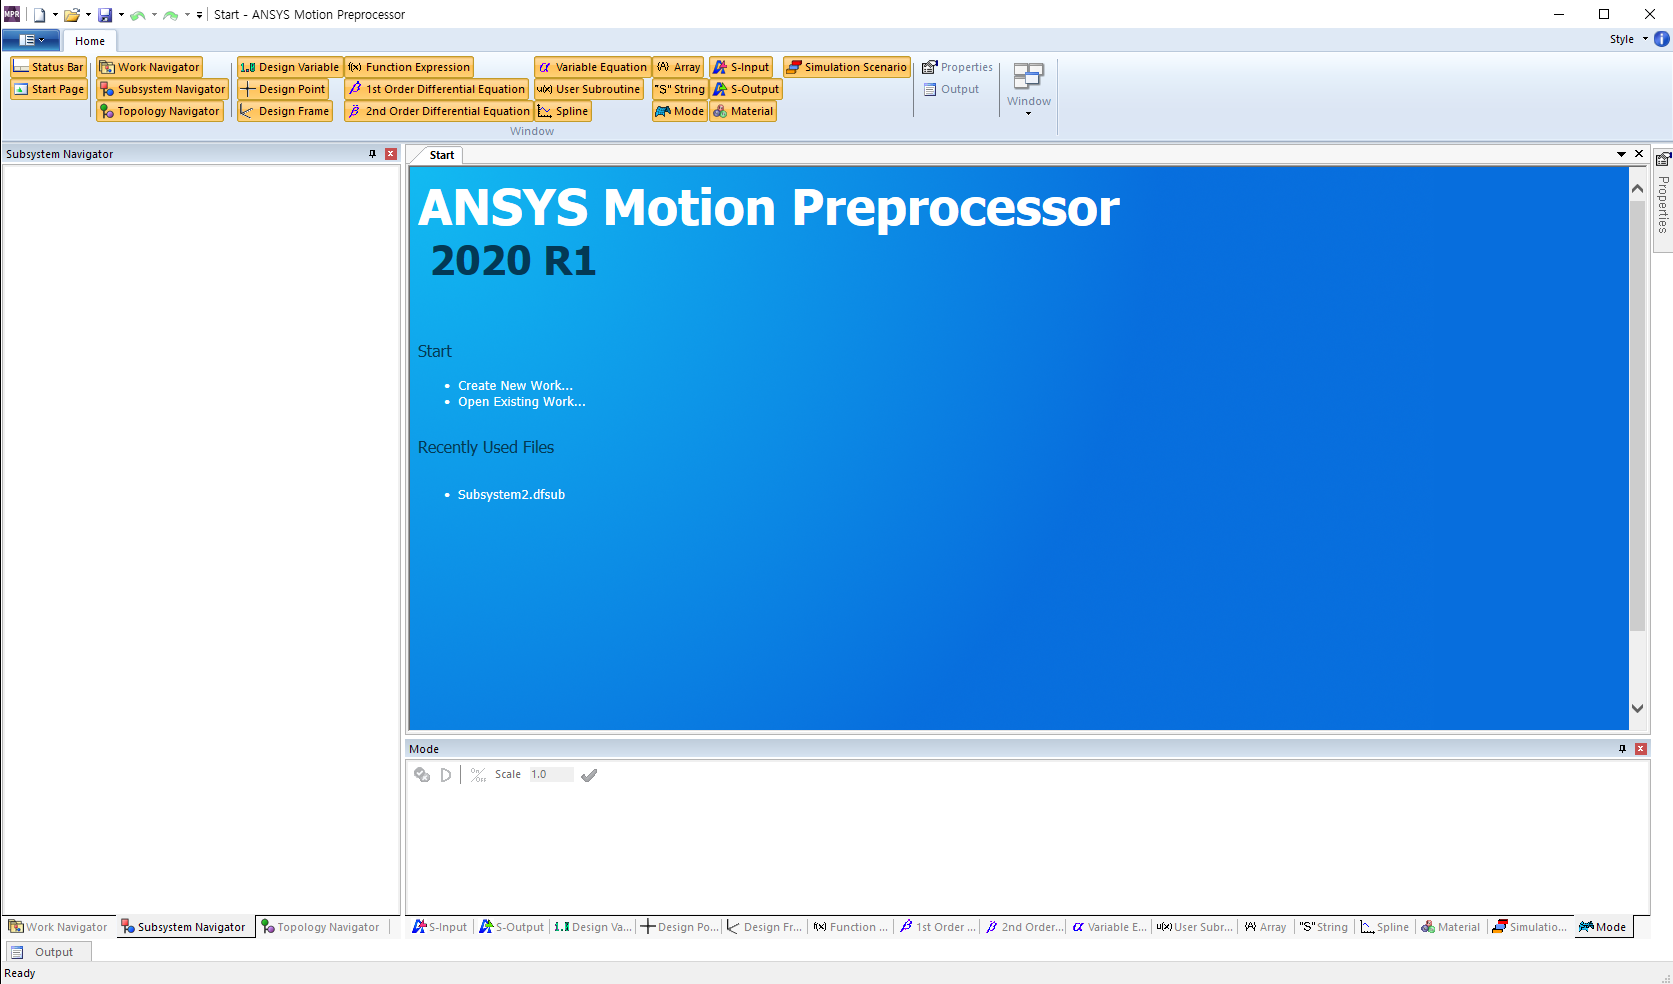Open the Style dropdown at top right
The width and height of the screenshot is (1673, 984).
click(1629, 39)
